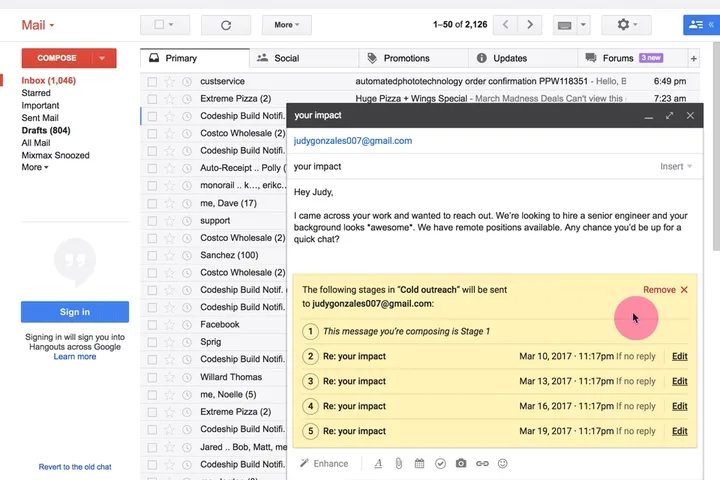
Task: Star the Sanchez (100) email
Action: pyautogui.click(x=169, y=255)
